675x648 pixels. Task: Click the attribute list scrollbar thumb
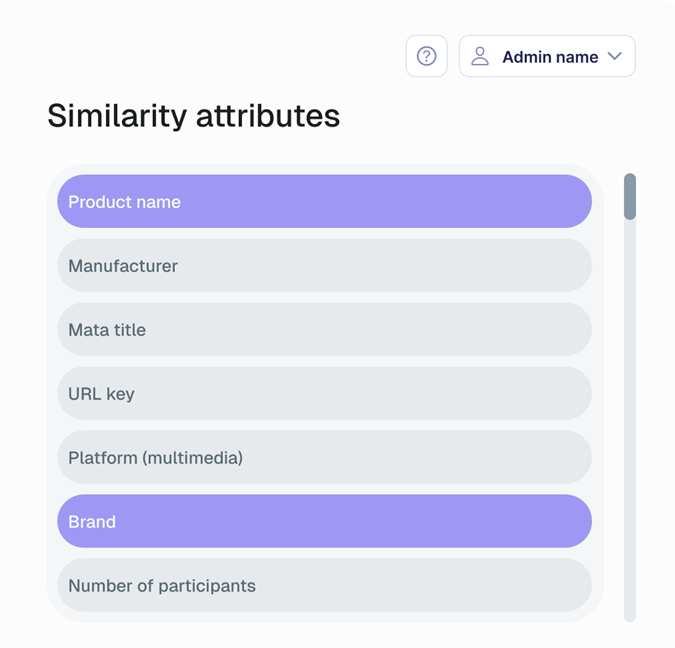630,196
